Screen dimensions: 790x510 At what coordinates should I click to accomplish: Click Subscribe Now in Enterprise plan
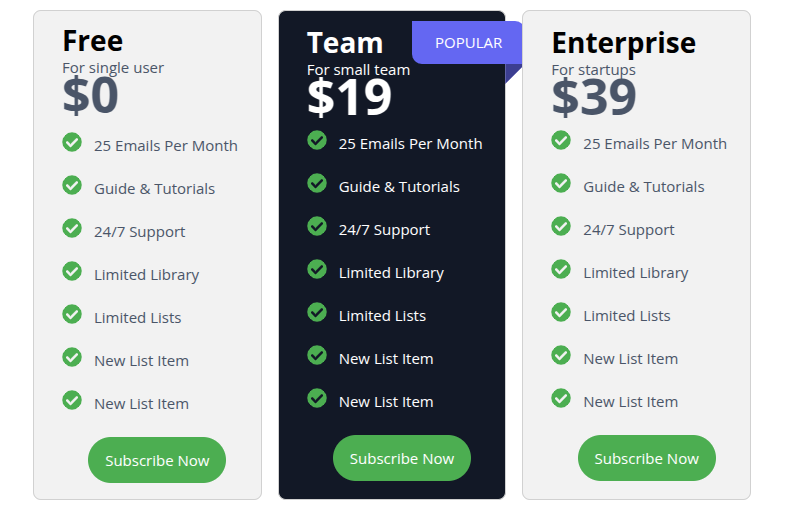coord(646,458)
